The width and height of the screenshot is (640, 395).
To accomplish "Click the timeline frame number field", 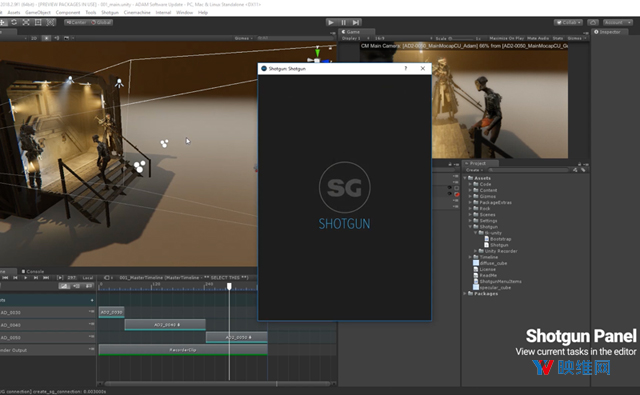I will [x=72, y=277].
